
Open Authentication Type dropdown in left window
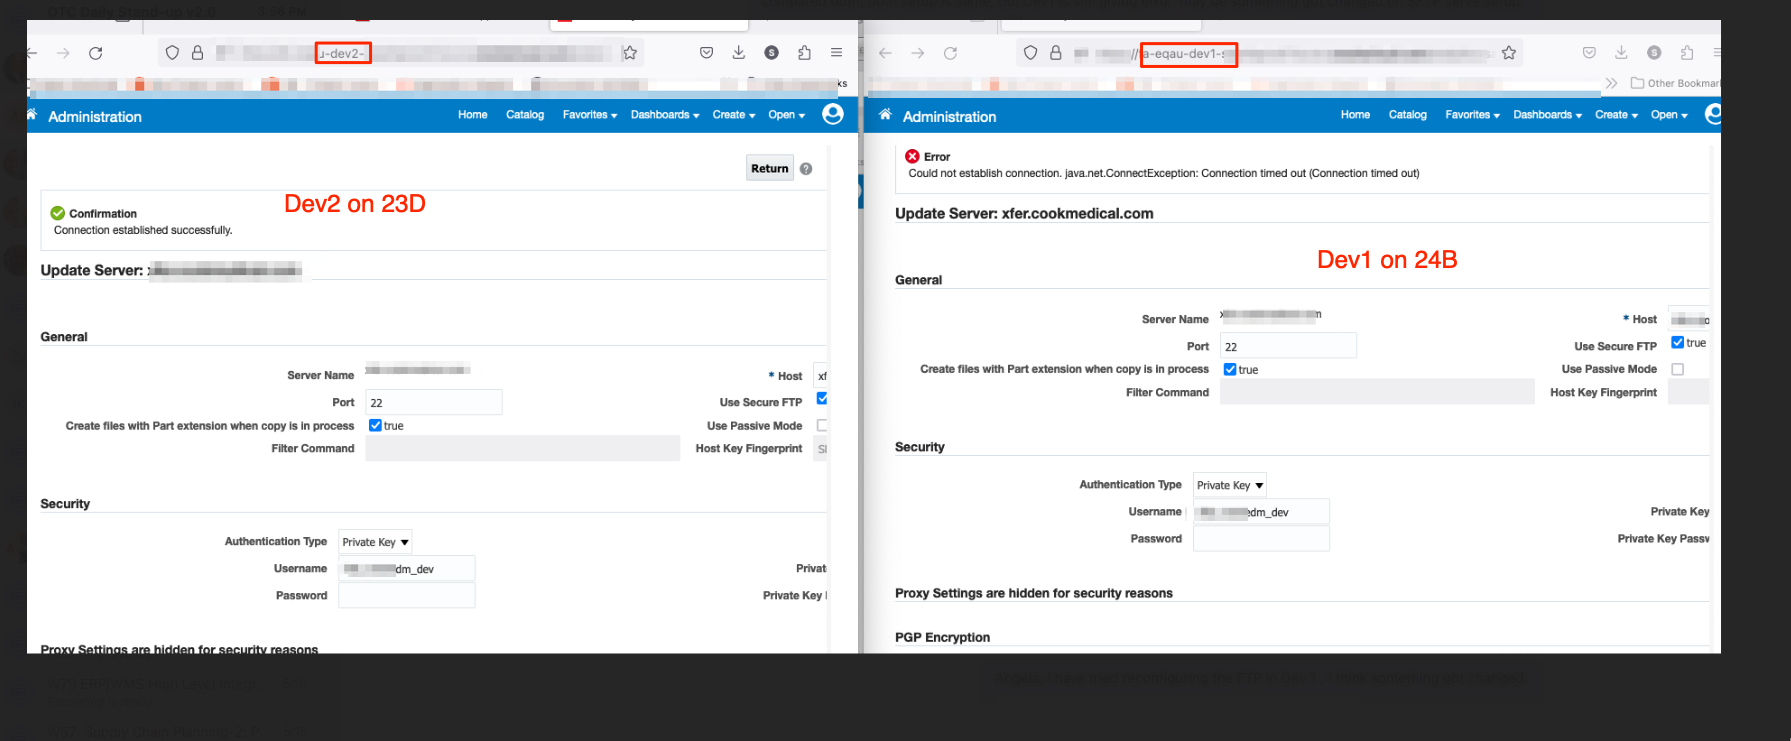pyautogui.click(x=375, y=542)
